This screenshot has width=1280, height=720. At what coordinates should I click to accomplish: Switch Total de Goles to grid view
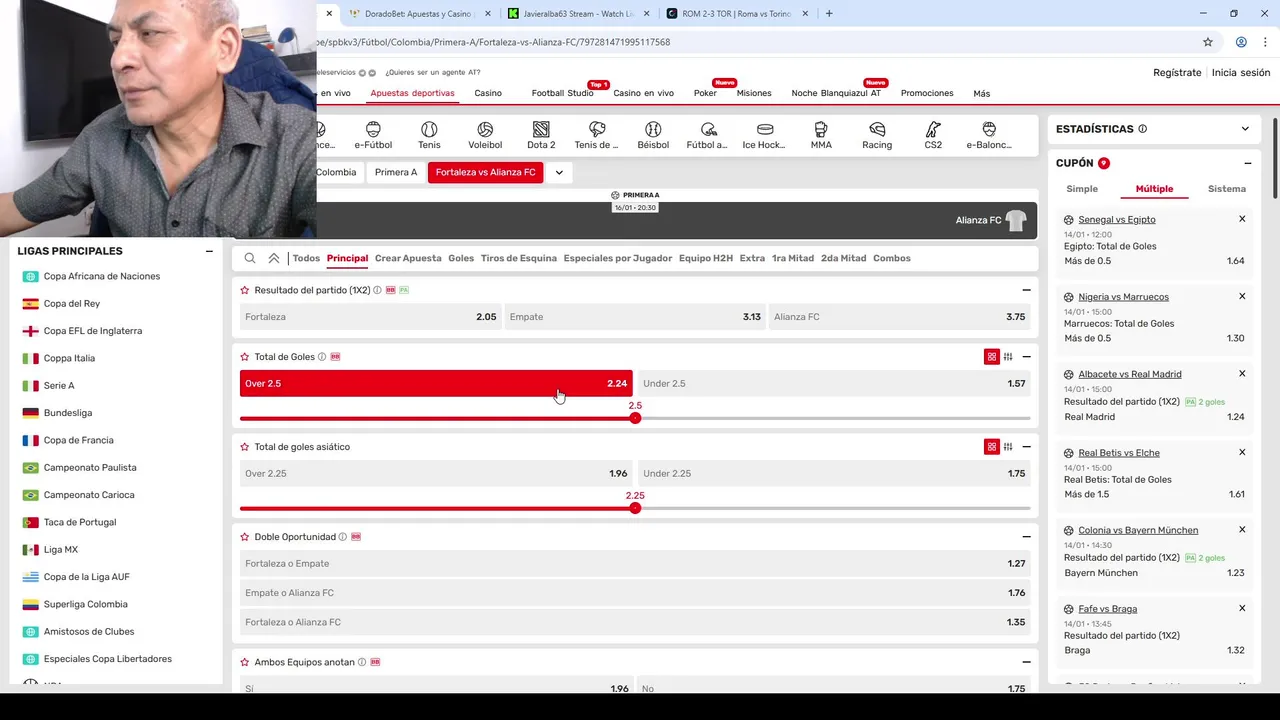coord(992,357)
